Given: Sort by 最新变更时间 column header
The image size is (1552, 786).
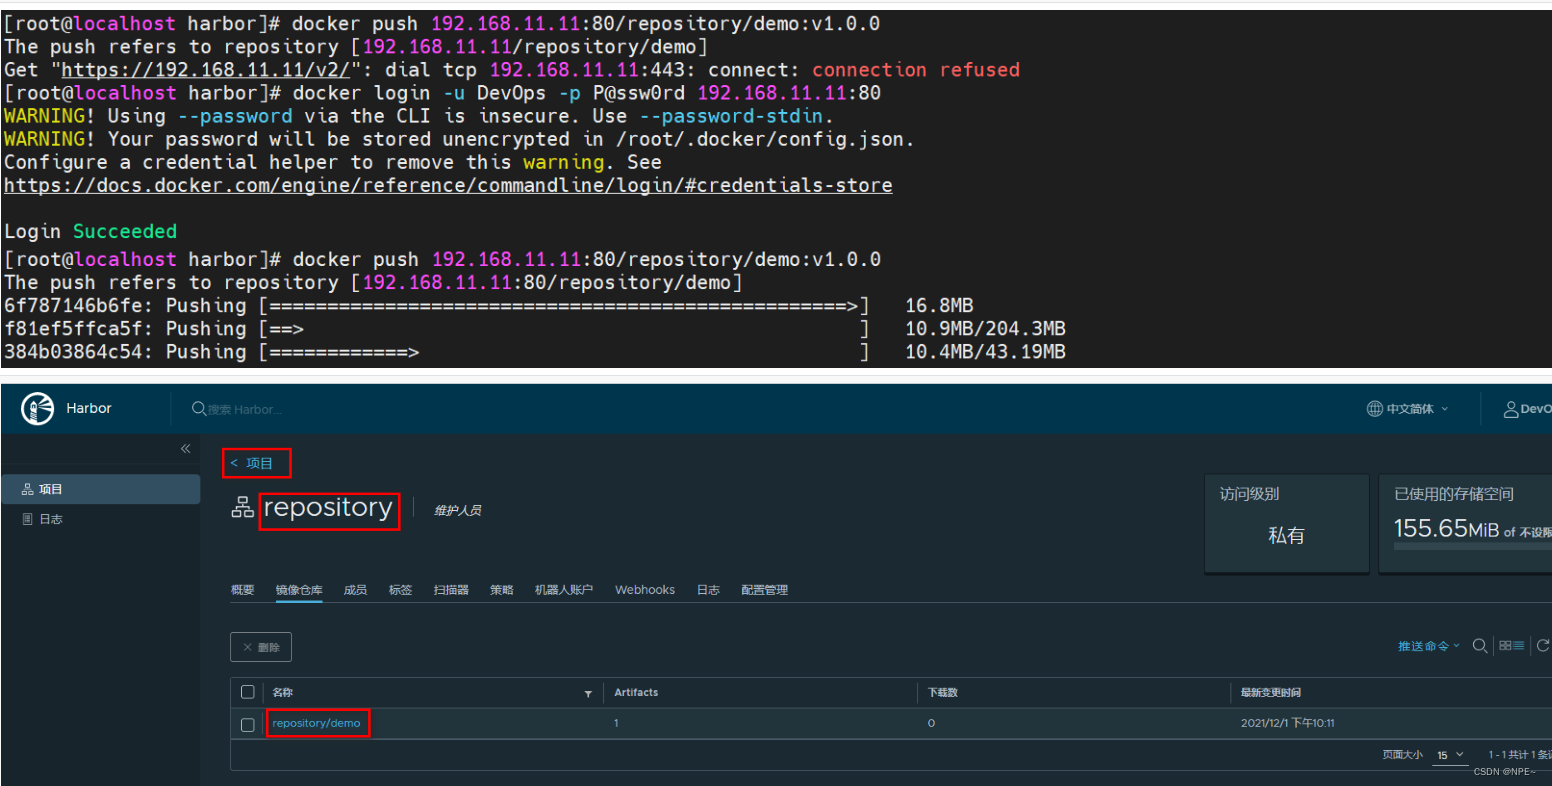Looking at the screenshot, I should click(x=1270, y=692).
